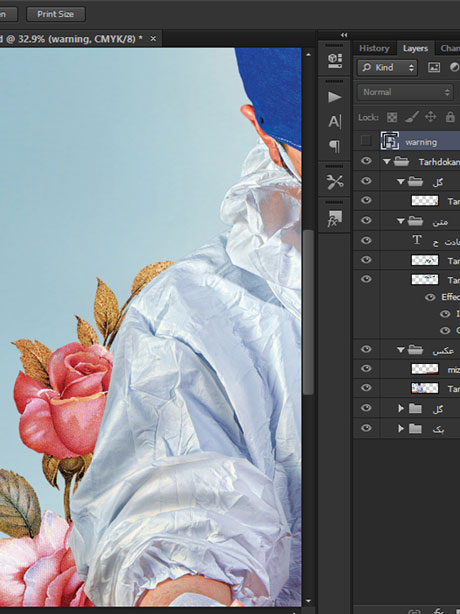Open the Actions panel play icon
This screenshot has width=460, height=614.
pyautogui.click(x=334, y=97)
